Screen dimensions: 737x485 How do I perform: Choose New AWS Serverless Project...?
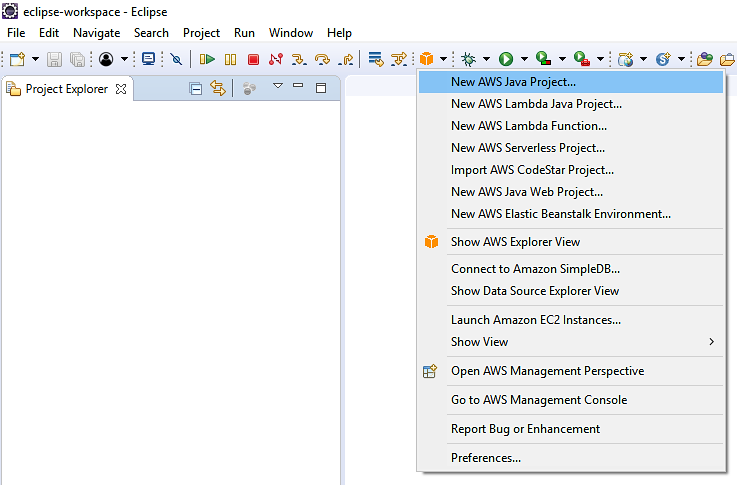click(x=571, y=148)
